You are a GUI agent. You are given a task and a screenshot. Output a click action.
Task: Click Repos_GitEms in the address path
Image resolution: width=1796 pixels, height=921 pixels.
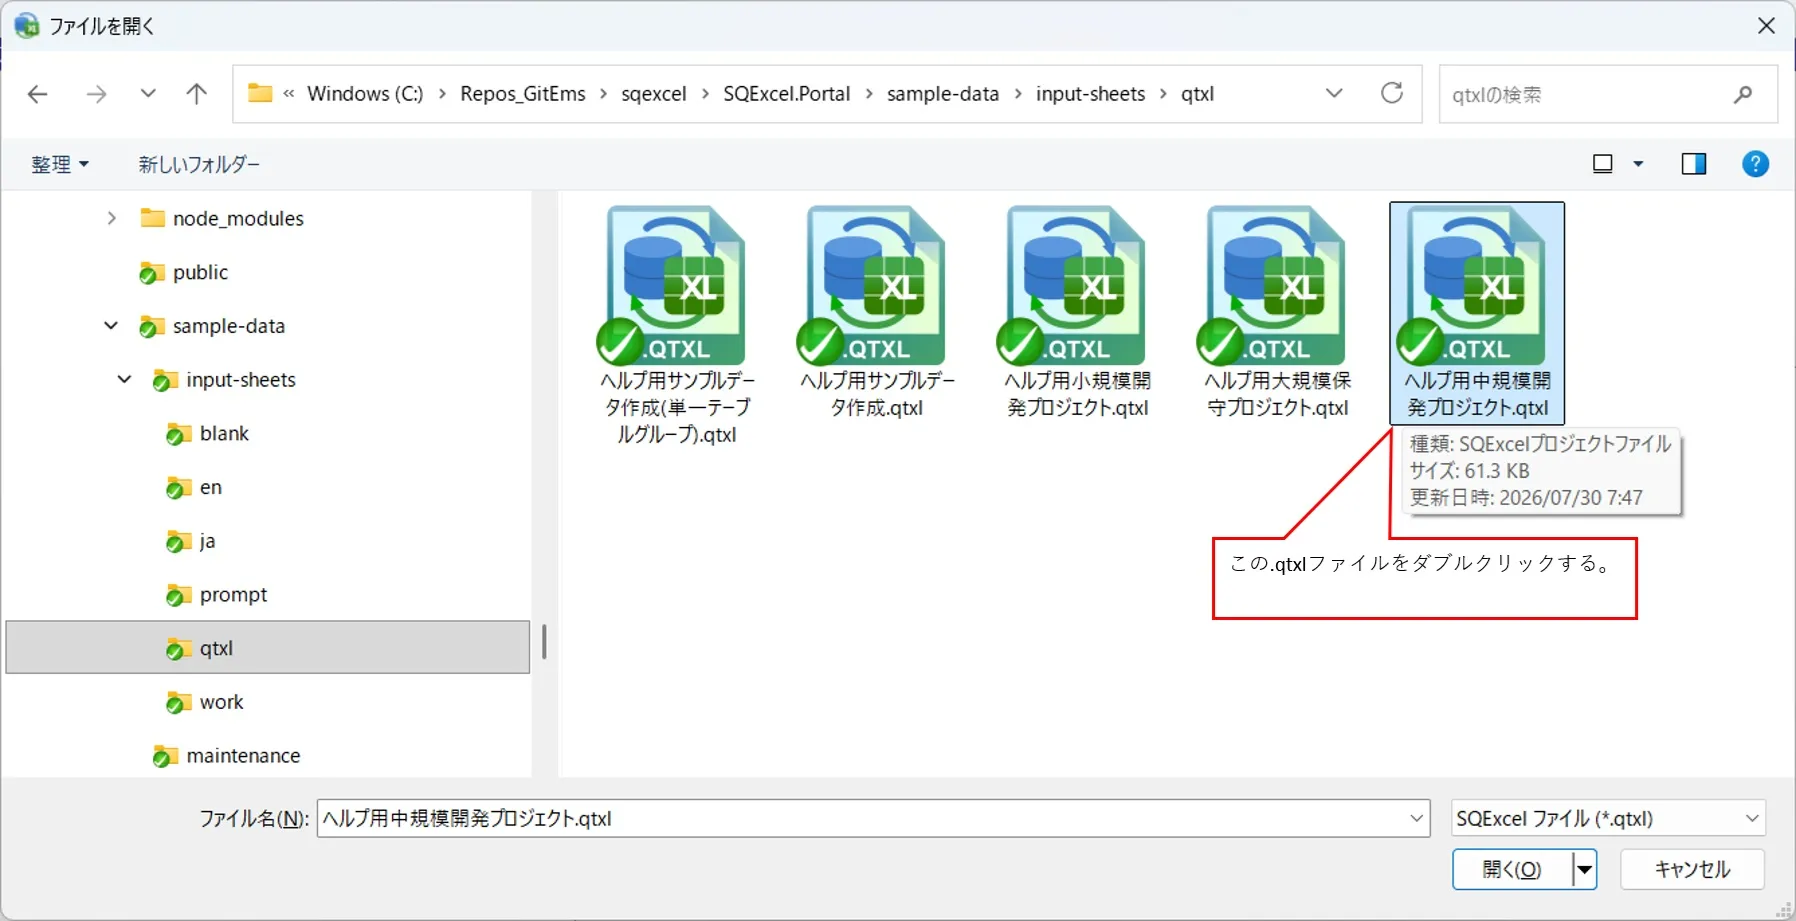point(523,94)
